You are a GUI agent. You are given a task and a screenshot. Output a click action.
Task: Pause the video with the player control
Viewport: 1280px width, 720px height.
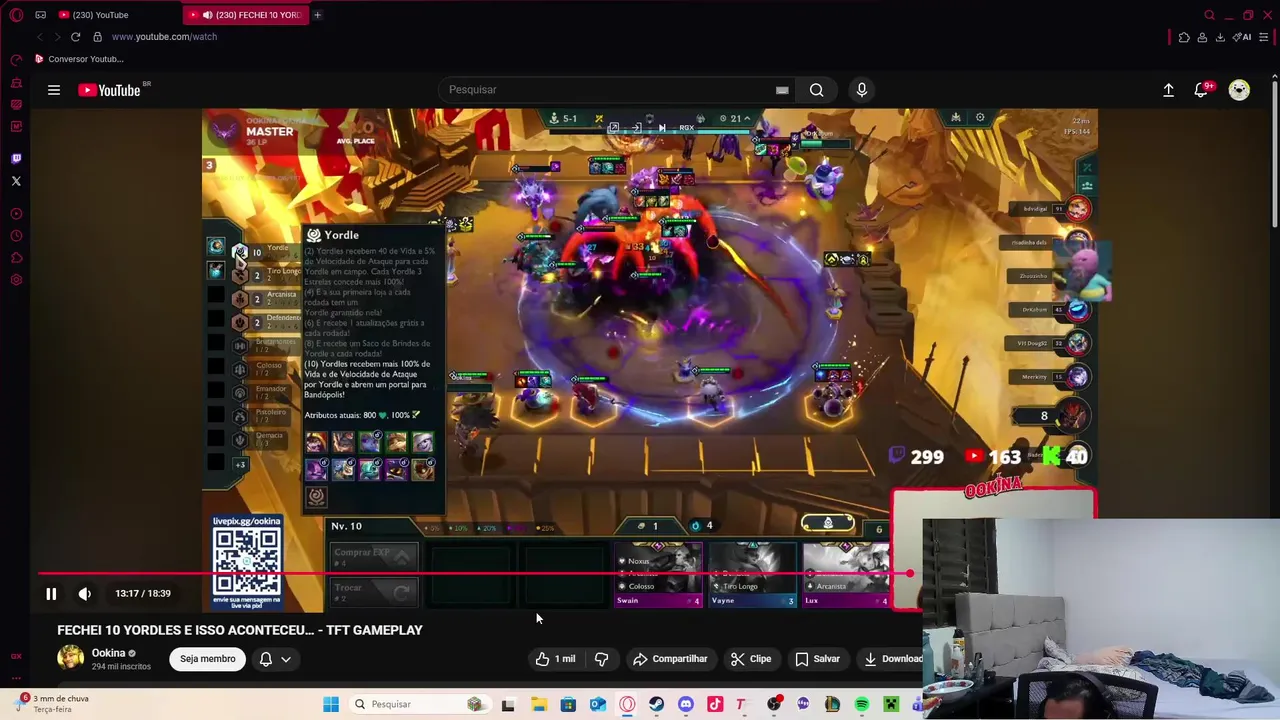50,594
